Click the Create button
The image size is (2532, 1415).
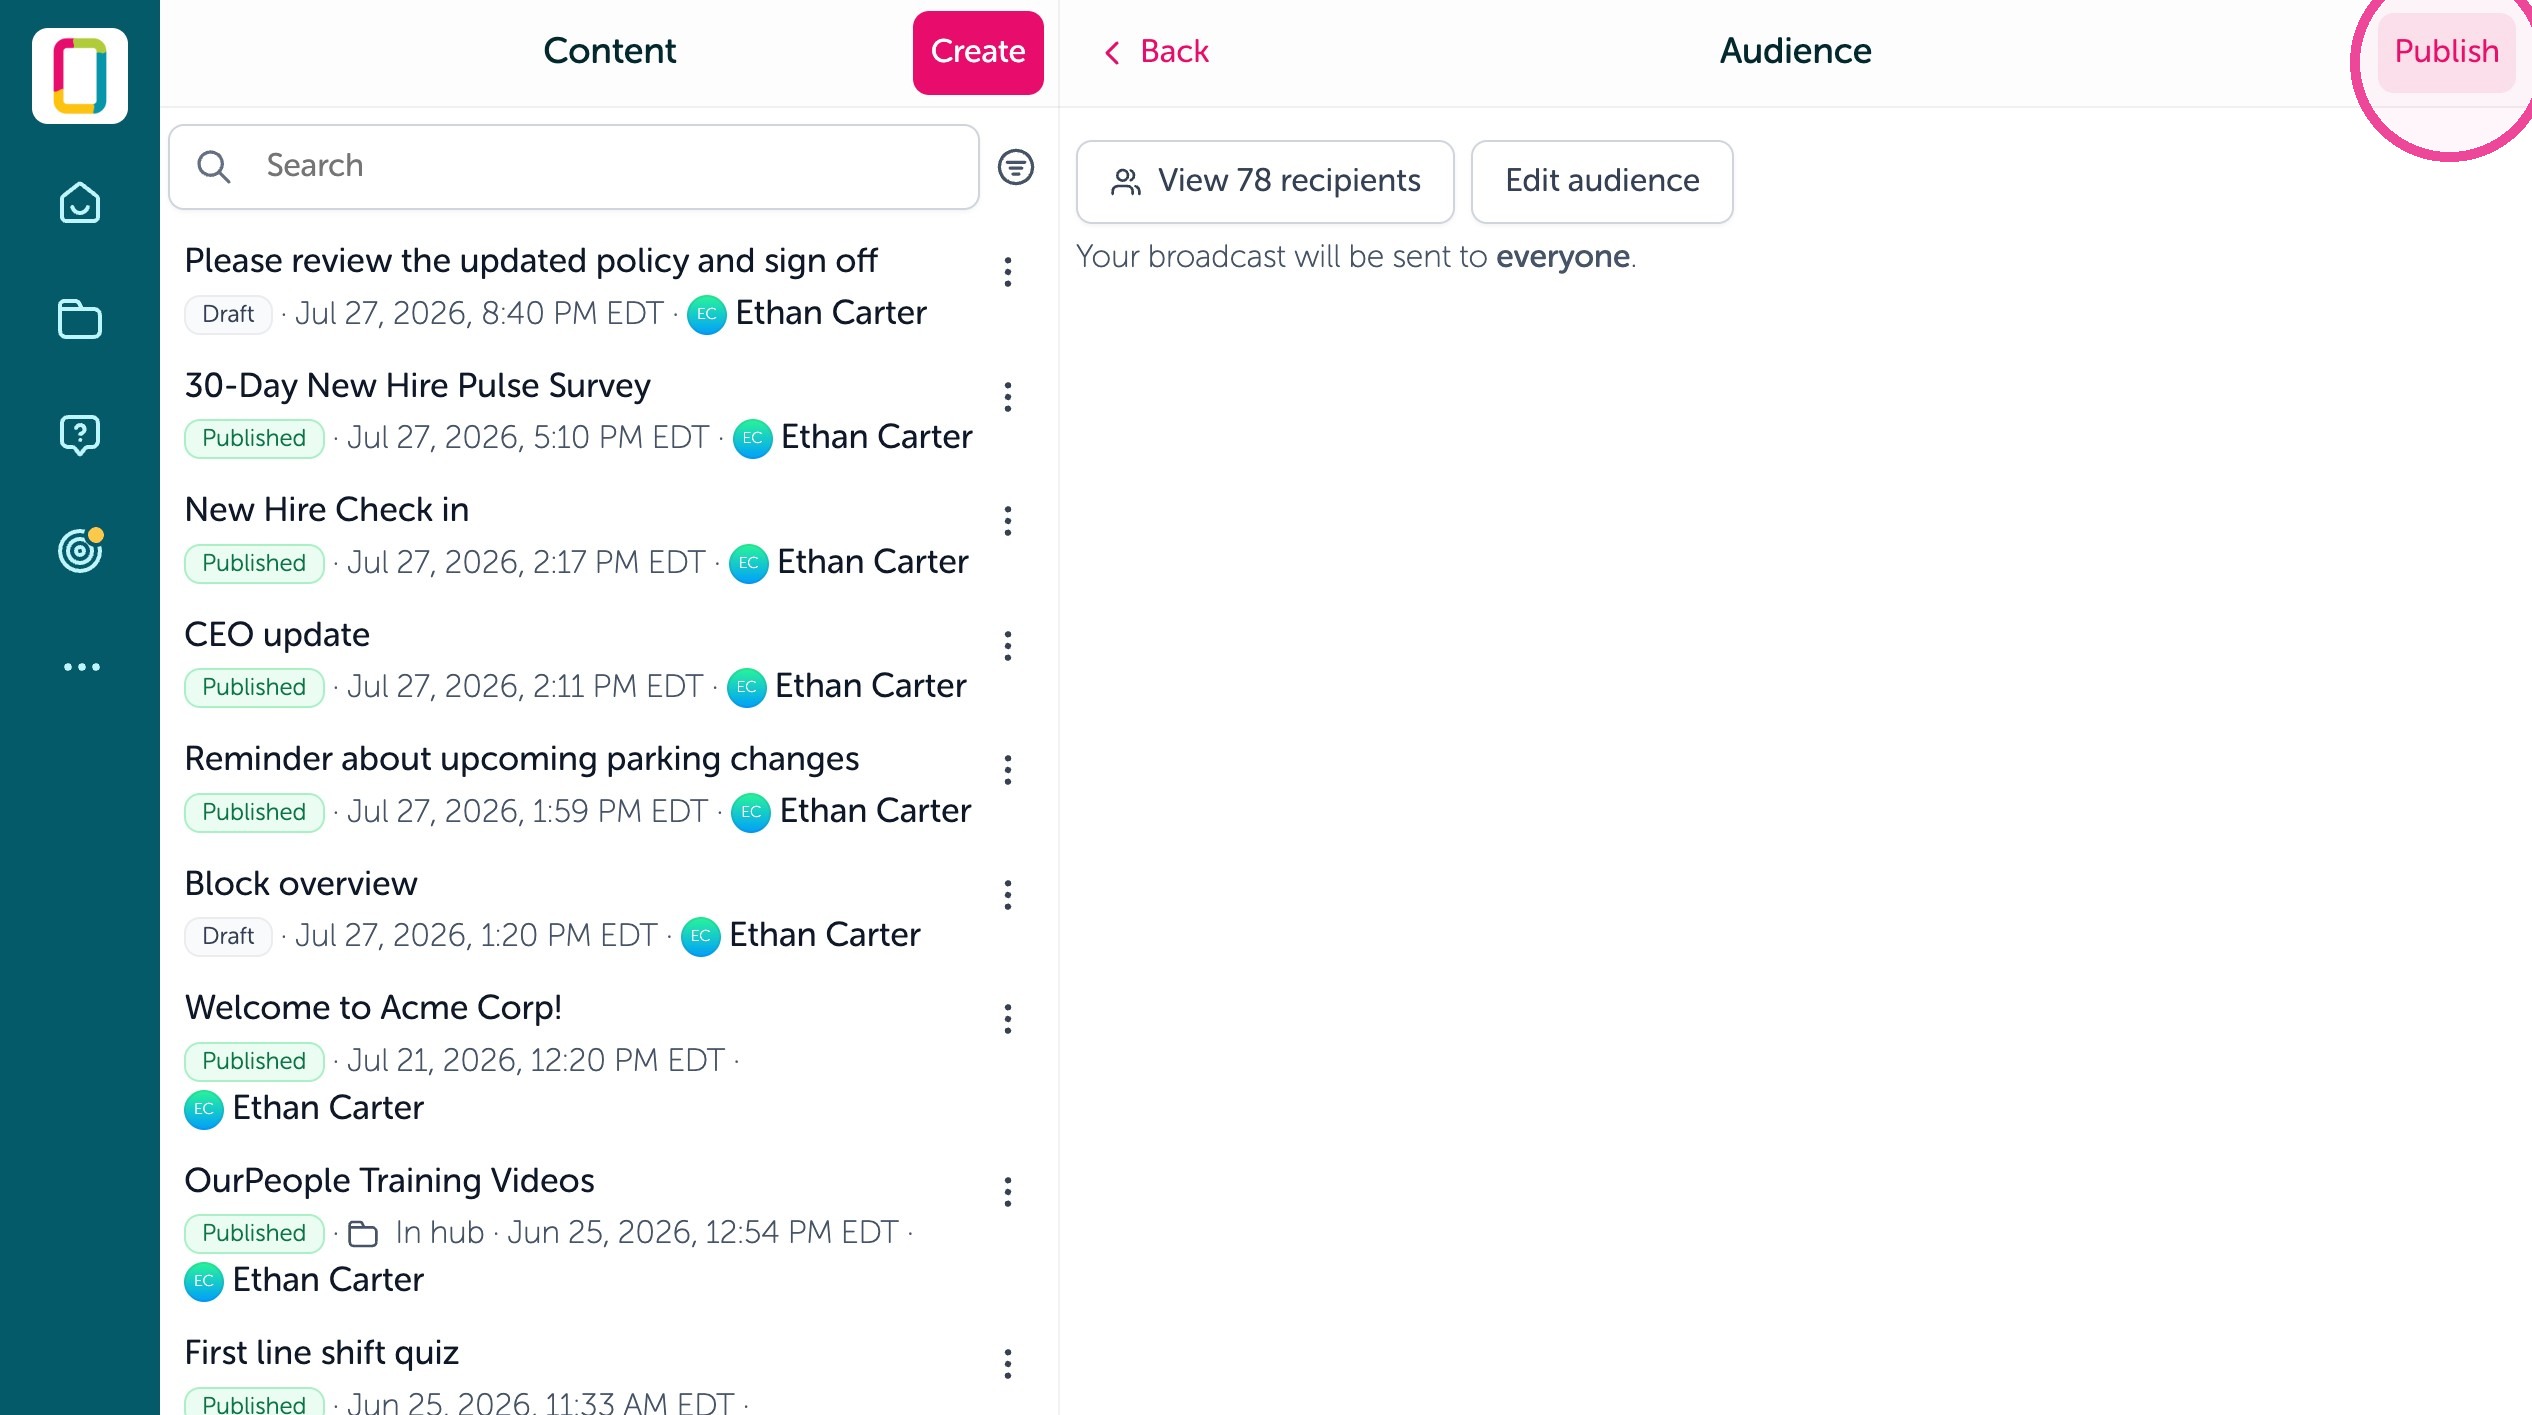pos(977,52)
